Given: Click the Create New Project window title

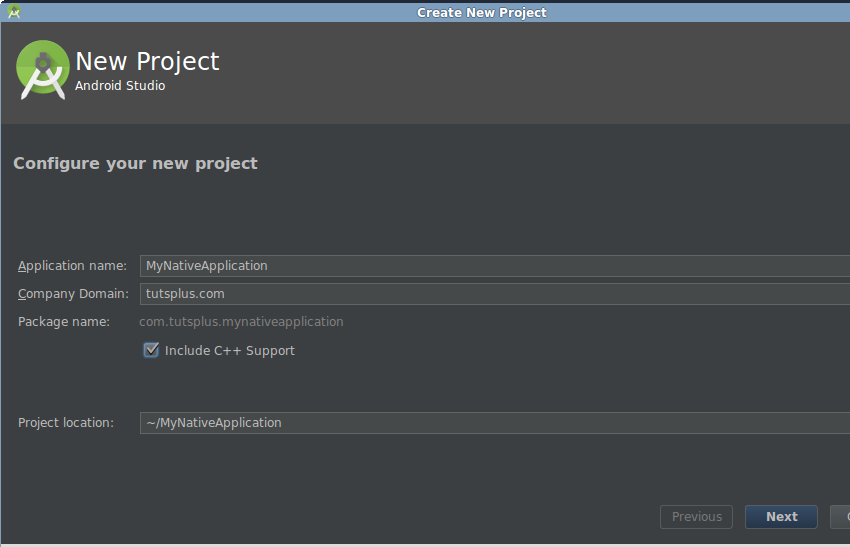Looking at the screenshot, I should 481,12.
